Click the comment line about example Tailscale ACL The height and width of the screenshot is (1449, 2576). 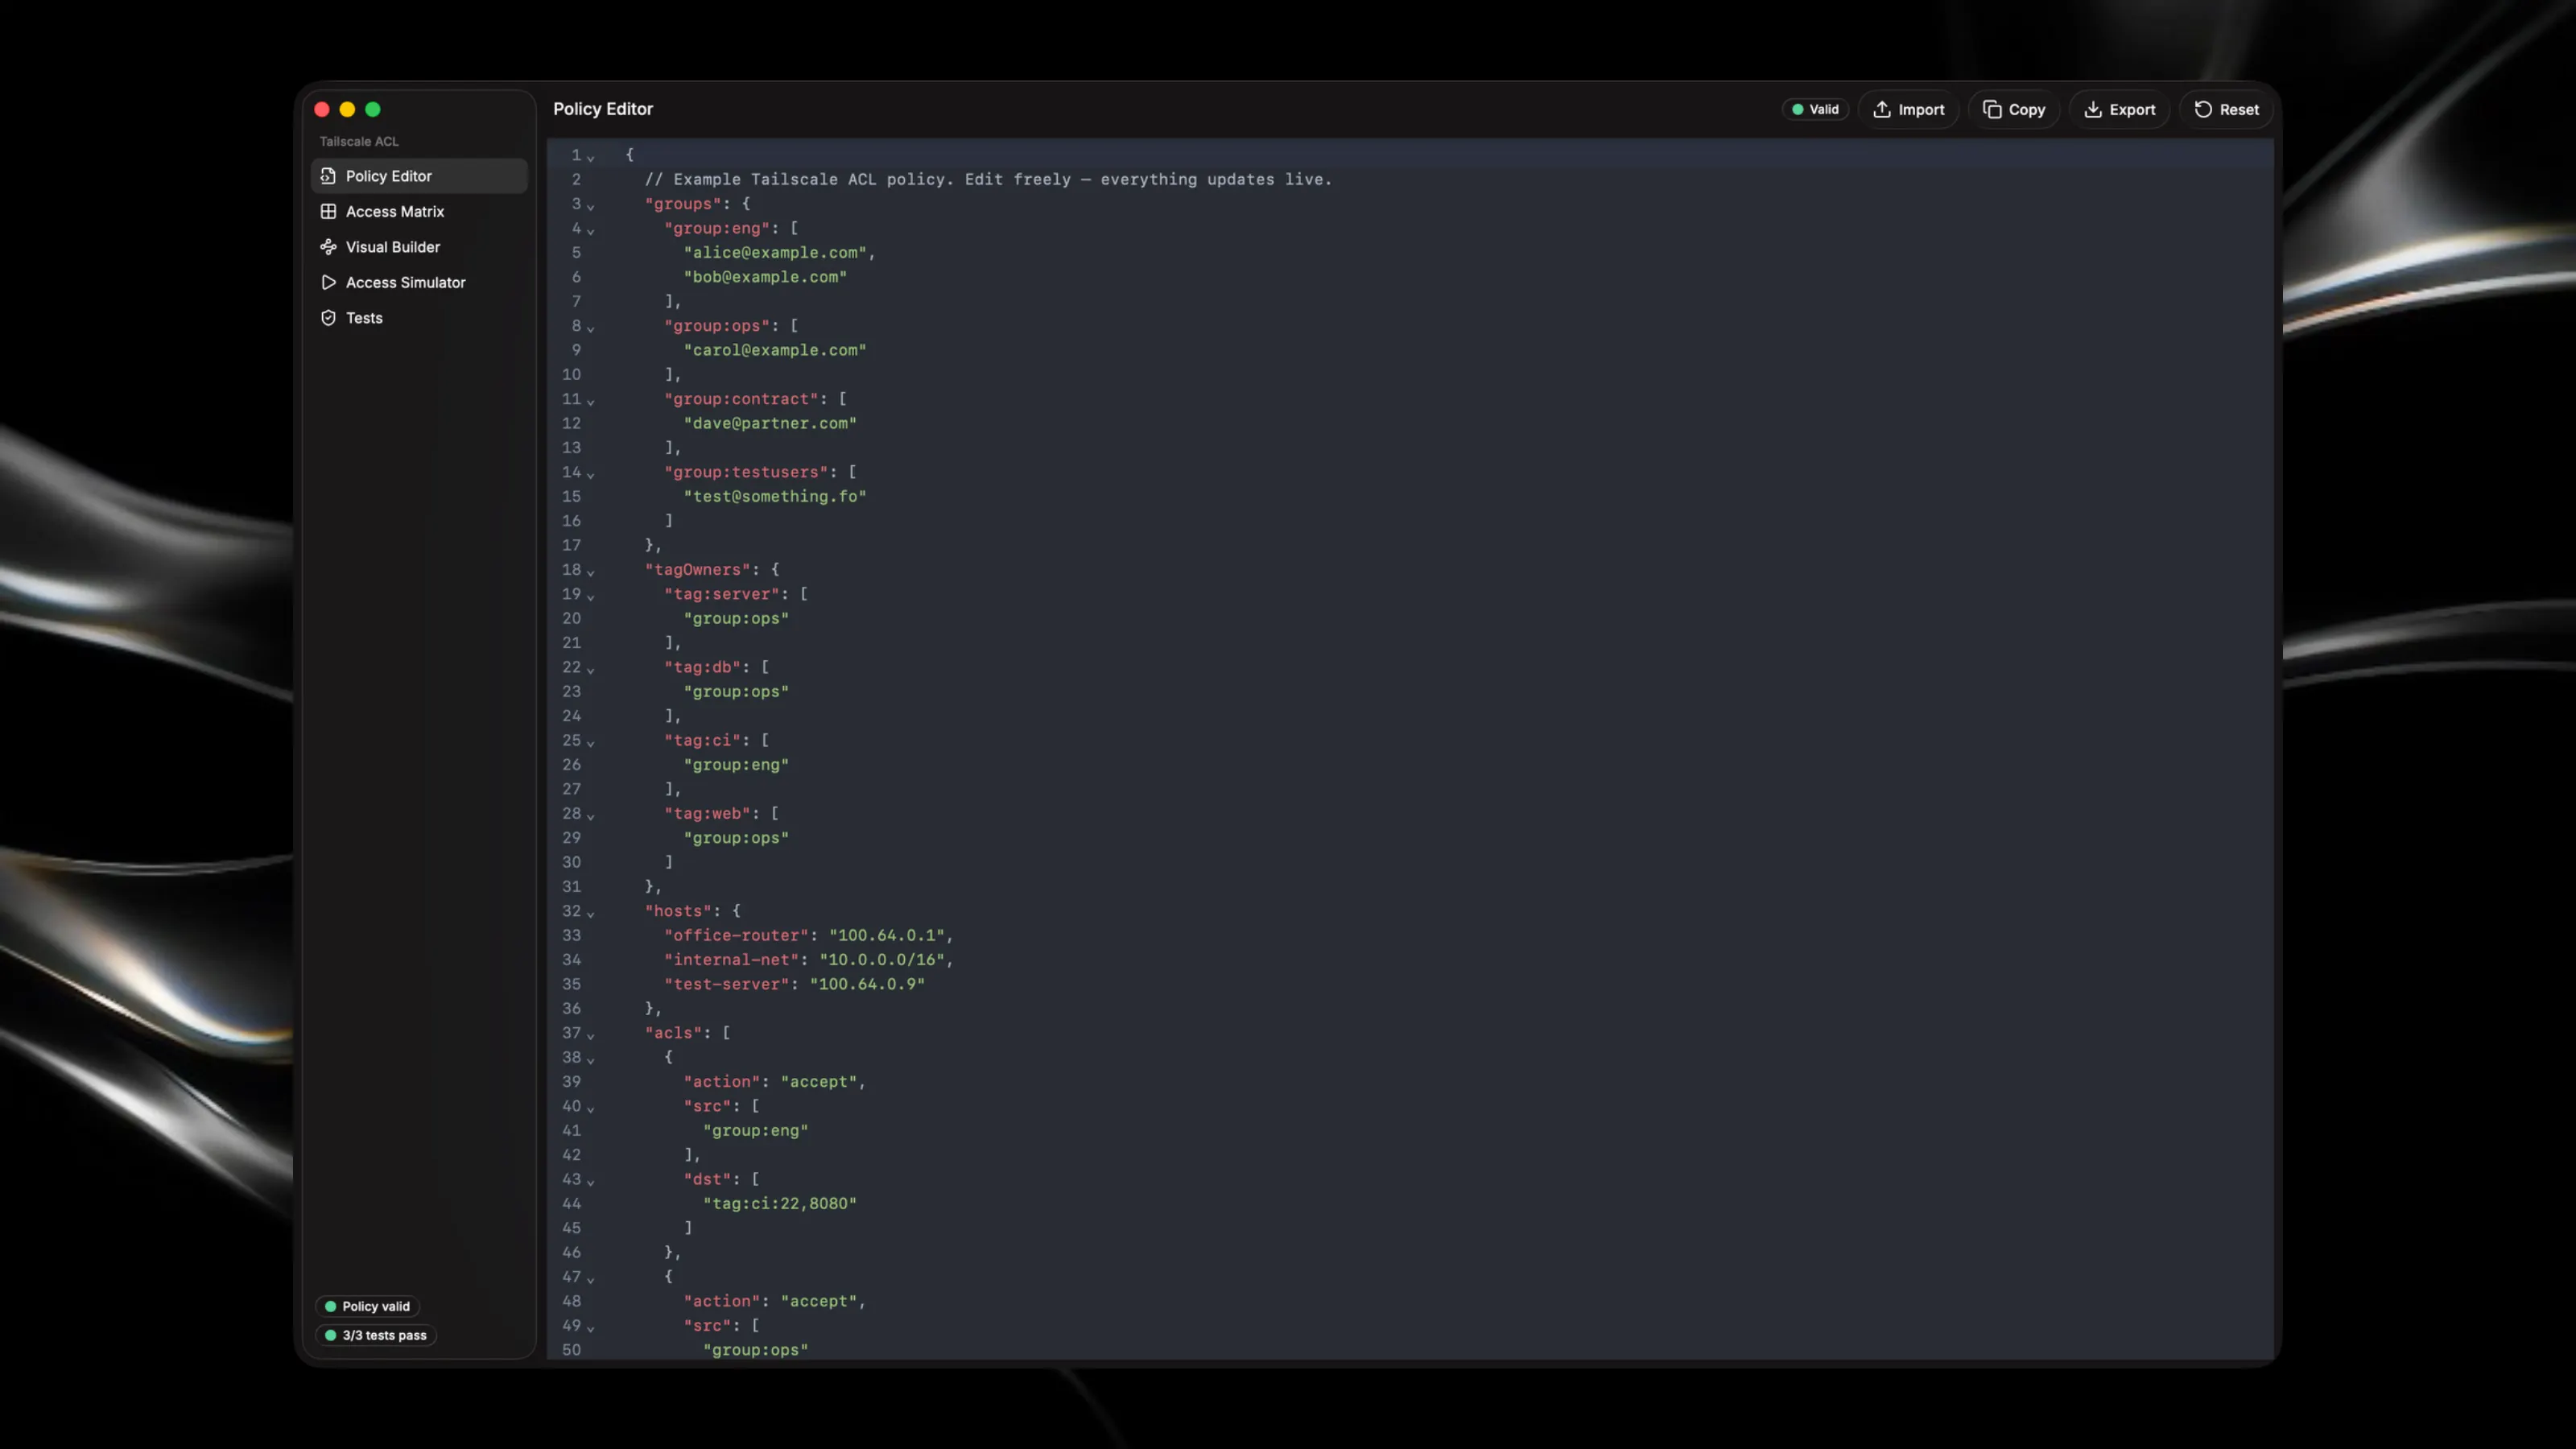point(988,180)
